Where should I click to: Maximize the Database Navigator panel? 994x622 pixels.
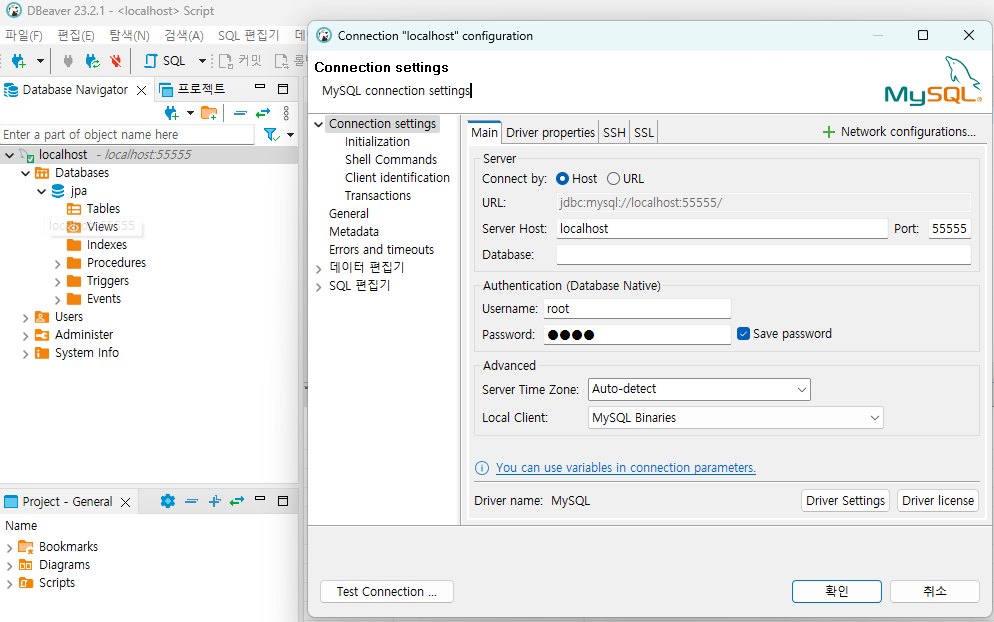[x=283, y=89]
